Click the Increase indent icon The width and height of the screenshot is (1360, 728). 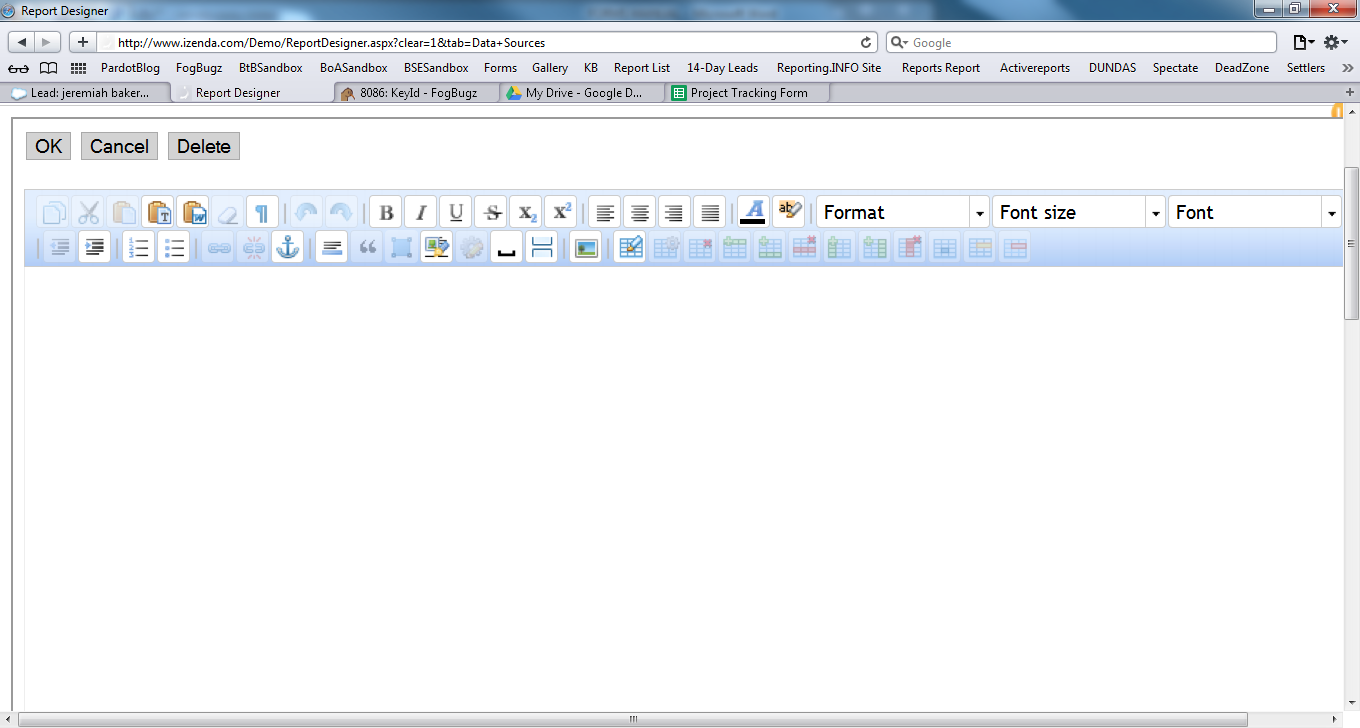[x=94, y=247]
